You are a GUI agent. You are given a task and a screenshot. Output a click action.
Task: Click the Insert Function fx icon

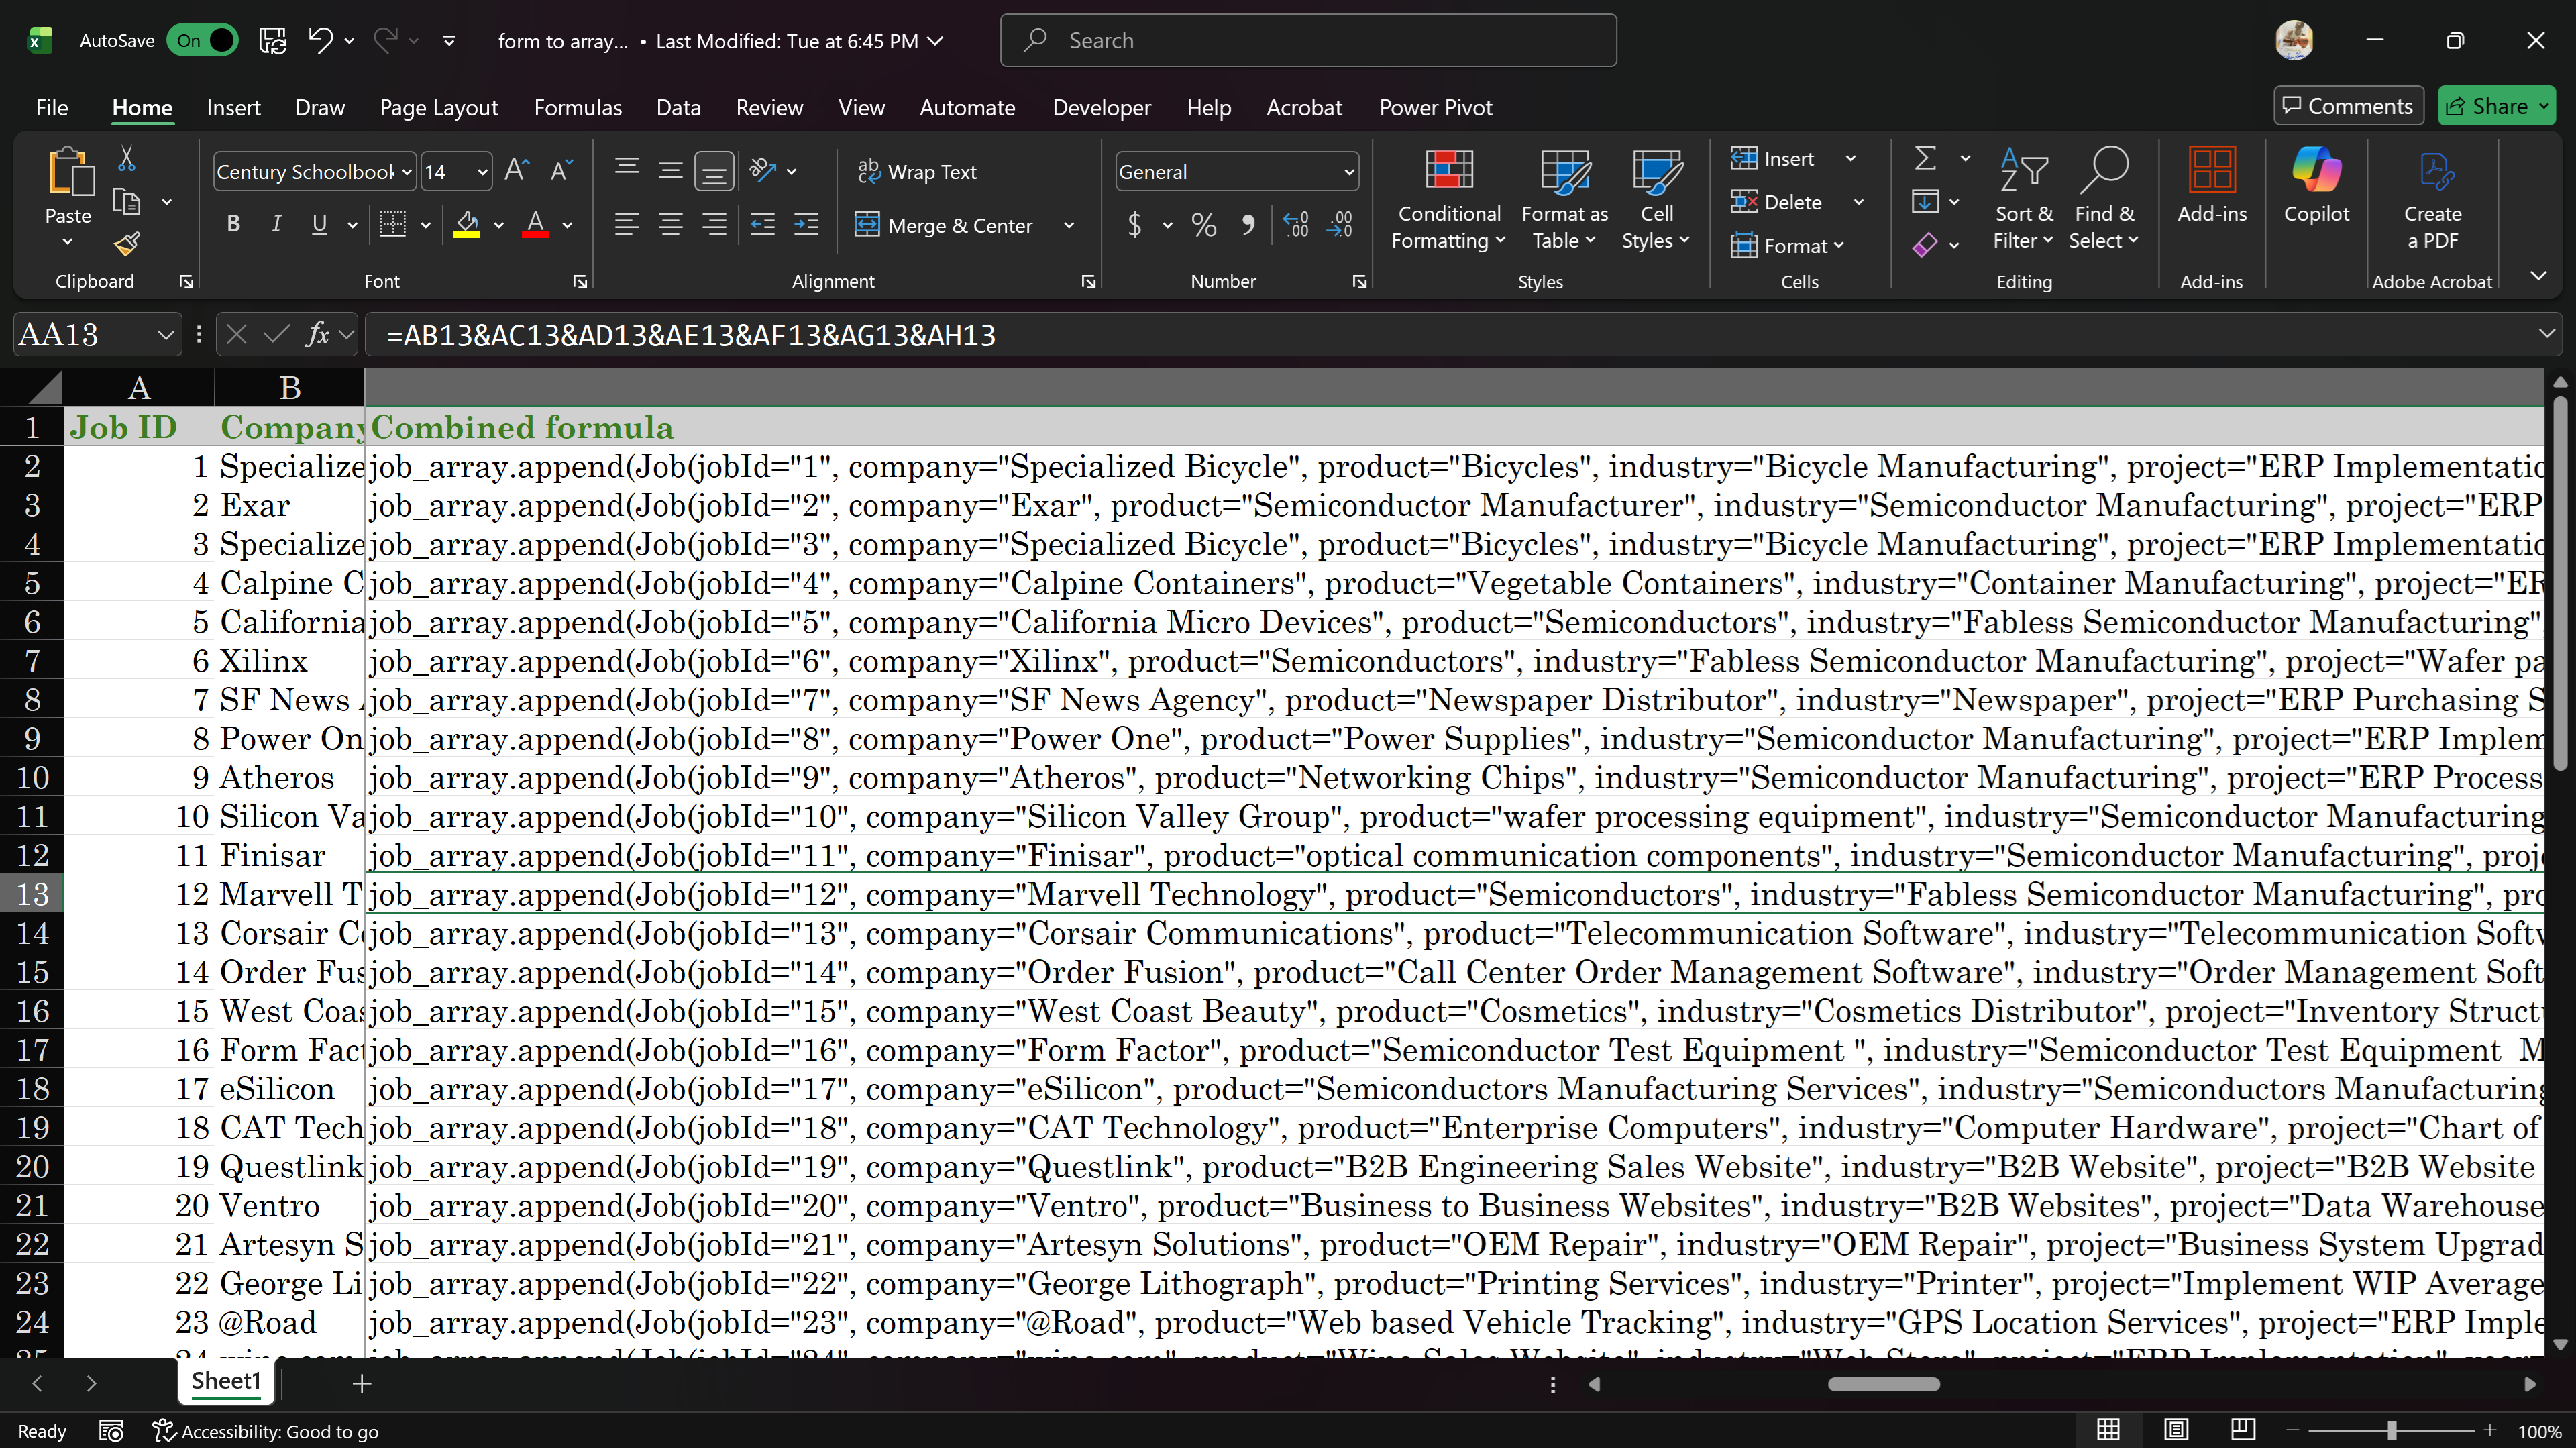click(x=318, y=335)
